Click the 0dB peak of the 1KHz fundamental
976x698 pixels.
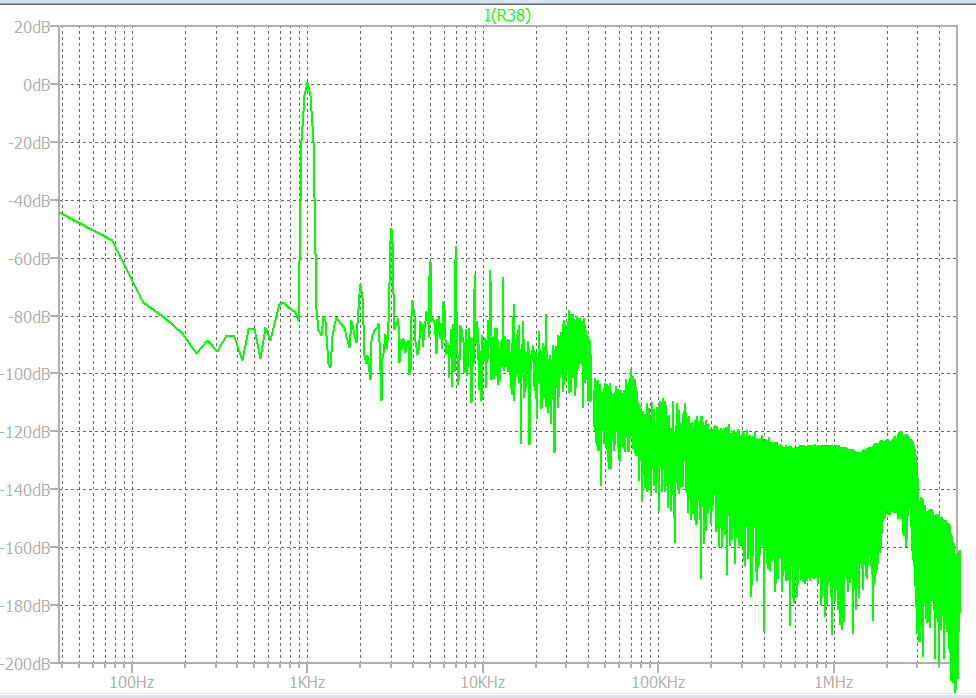[x=307, y=83]
